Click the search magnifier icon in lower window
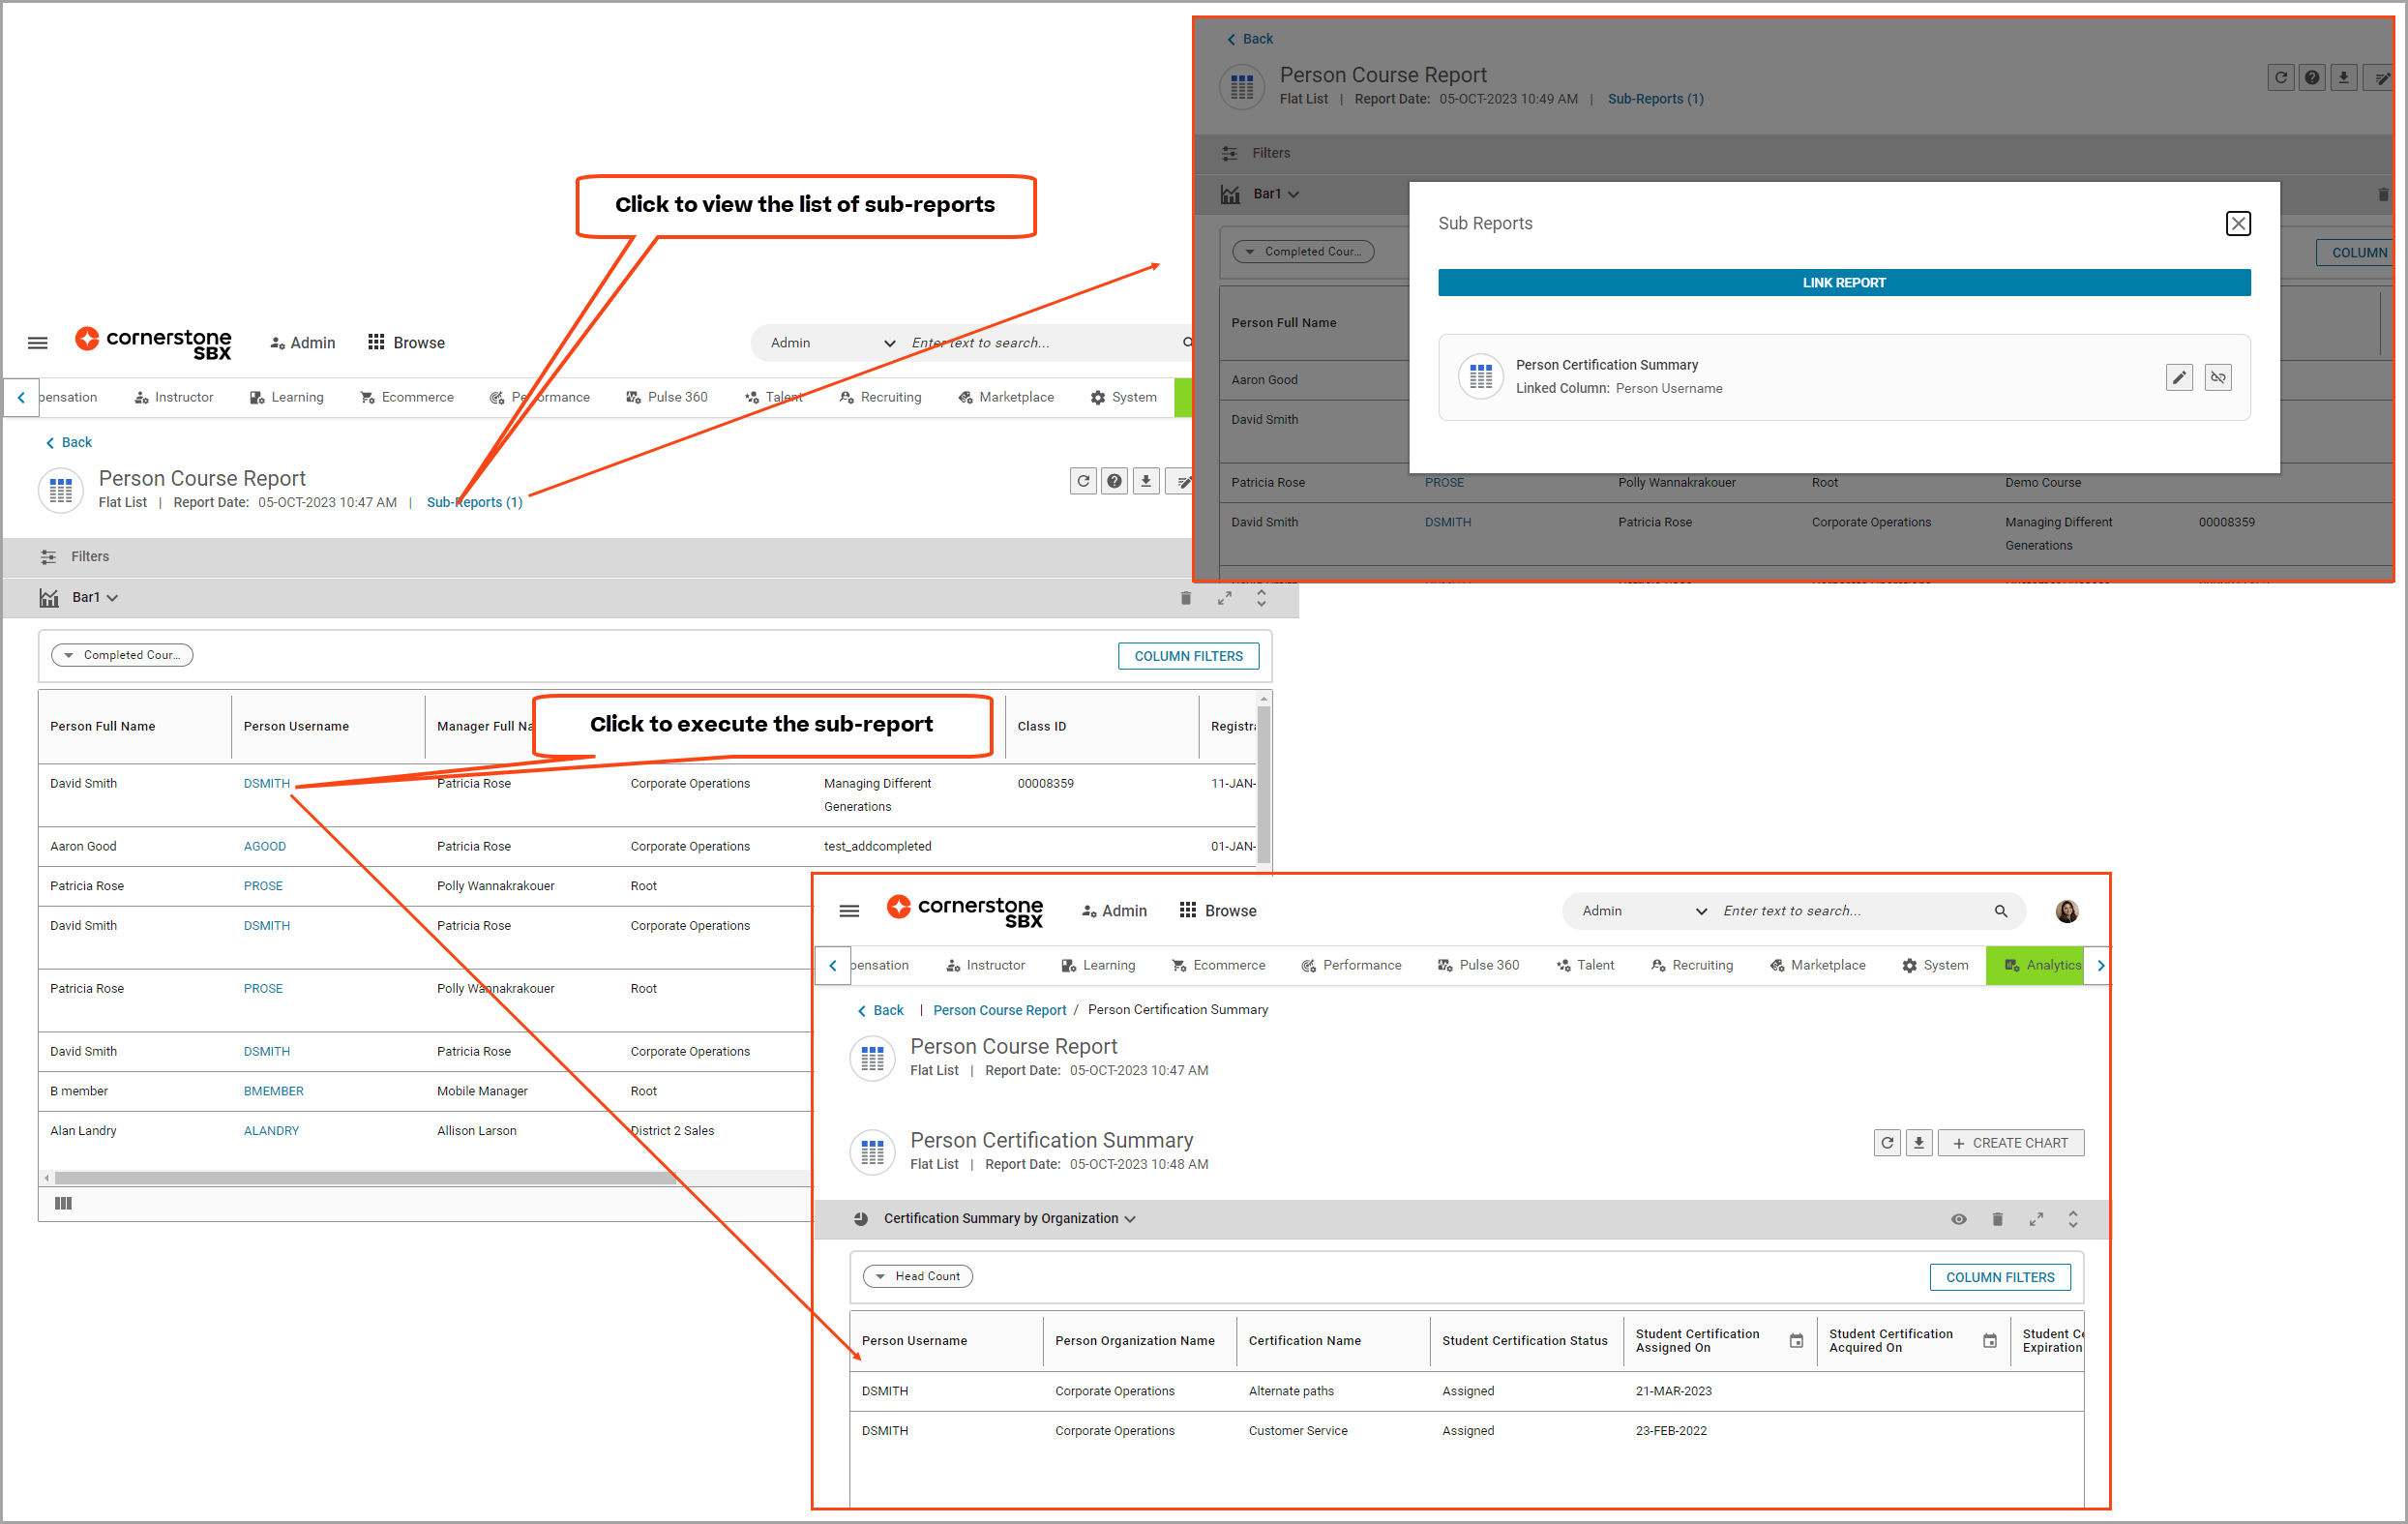The width and height of the screenshot is (2408, 1524). (2000, 911)
